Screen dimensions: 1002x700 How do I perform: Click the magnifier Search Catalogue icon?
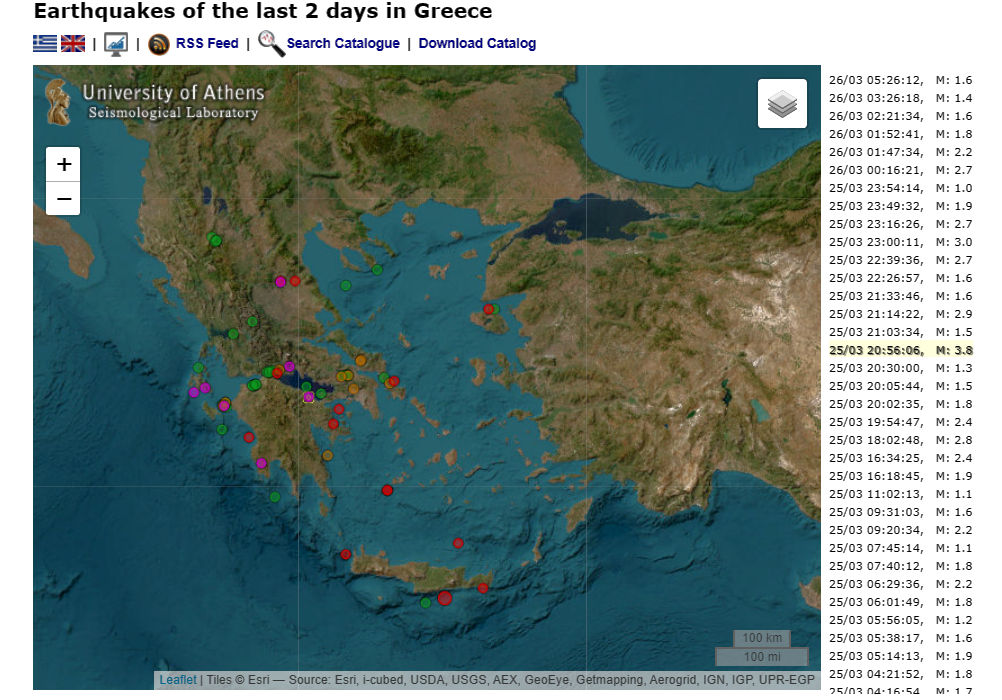pyautogui.click(x=271, y=43)
